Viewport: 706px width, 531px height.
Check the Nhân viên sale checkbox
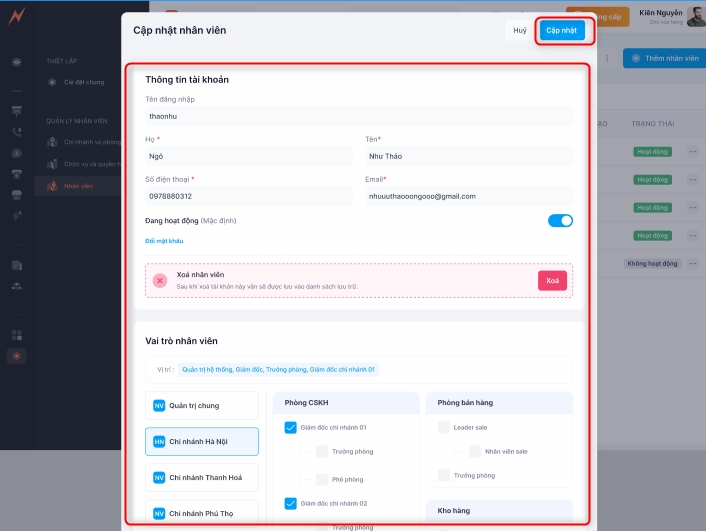click(475, 451)
